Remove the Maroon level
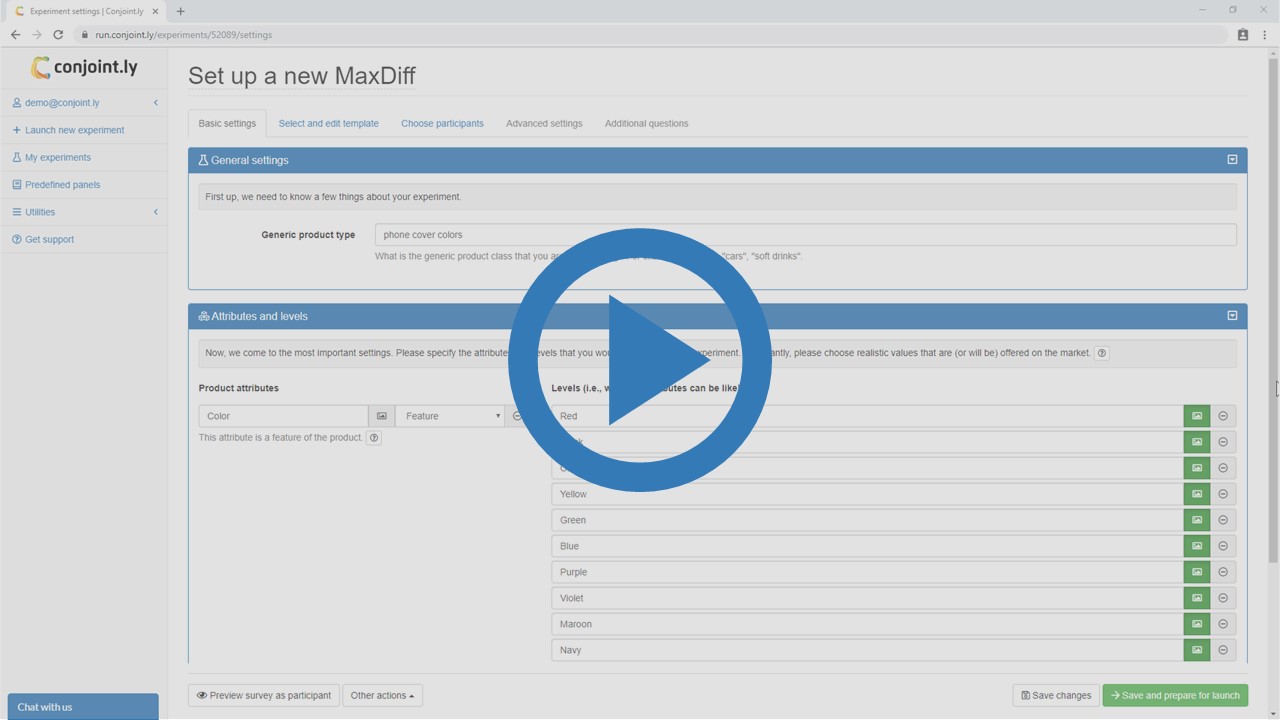The height and width of the screenshot is (720, 1280). coord(1223,623)
